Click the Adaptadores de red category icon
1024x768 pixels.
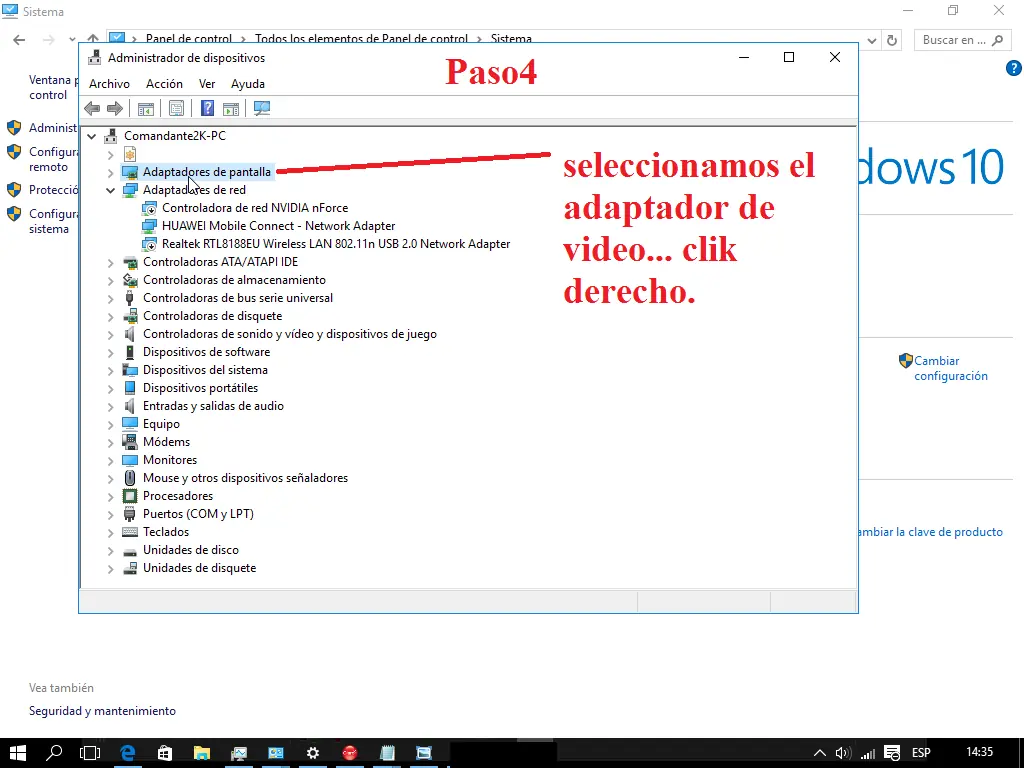pyautogui.click(x=130, y=190)
